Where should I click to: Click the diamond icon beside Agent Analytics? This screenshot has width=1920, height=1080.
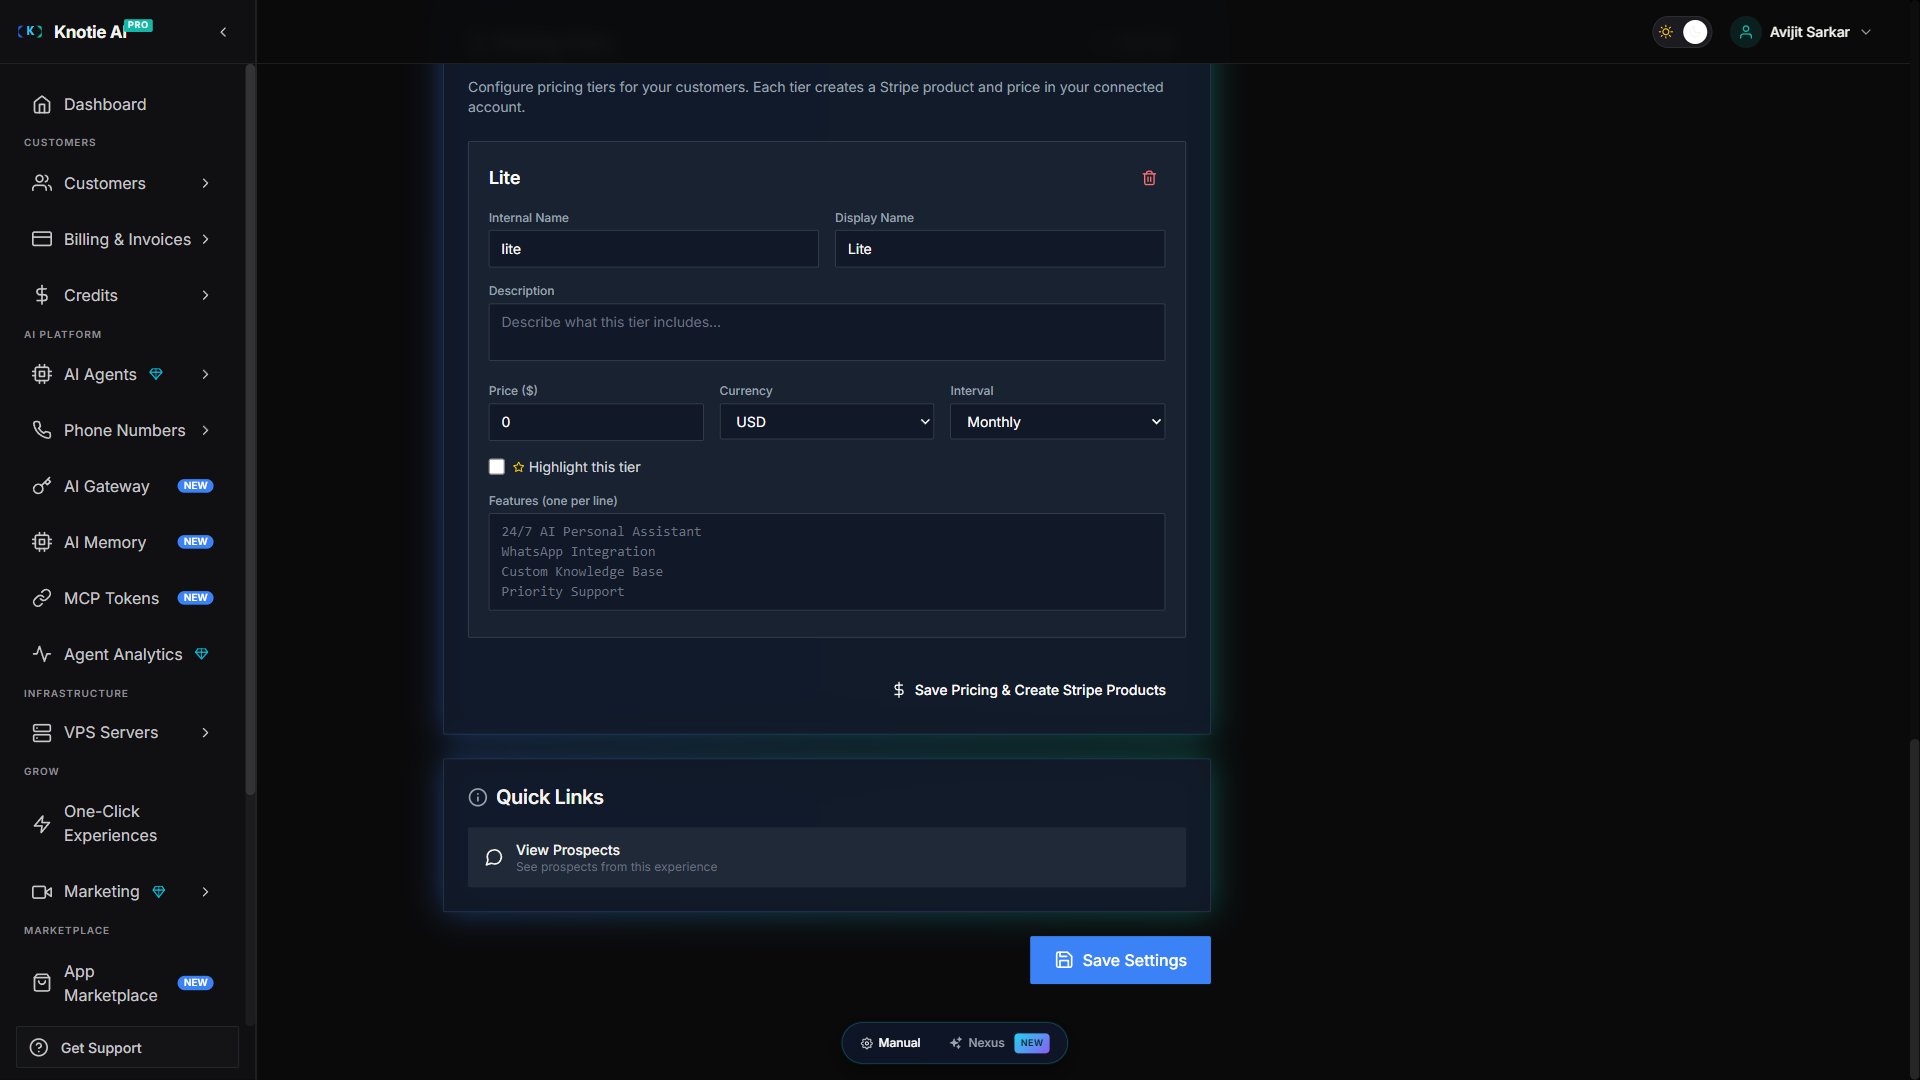(202, 654)
